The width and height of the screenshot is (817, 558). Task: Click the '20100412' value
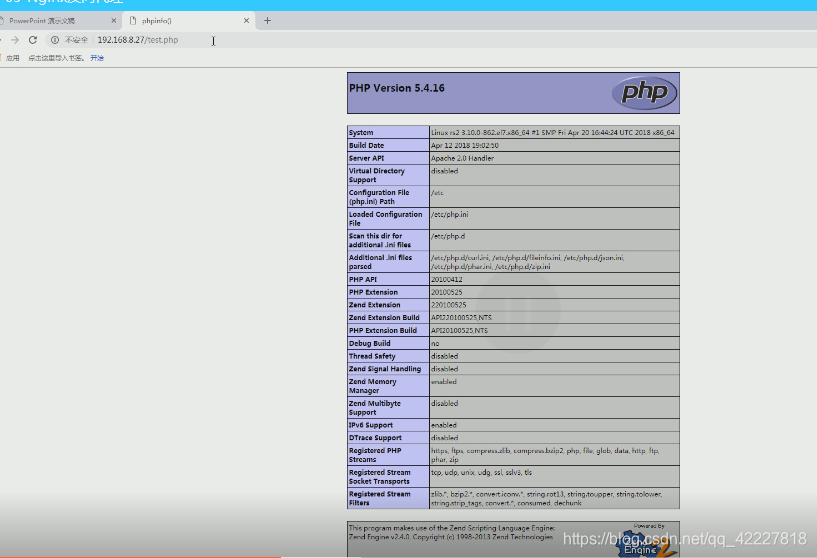coord(447,279)
